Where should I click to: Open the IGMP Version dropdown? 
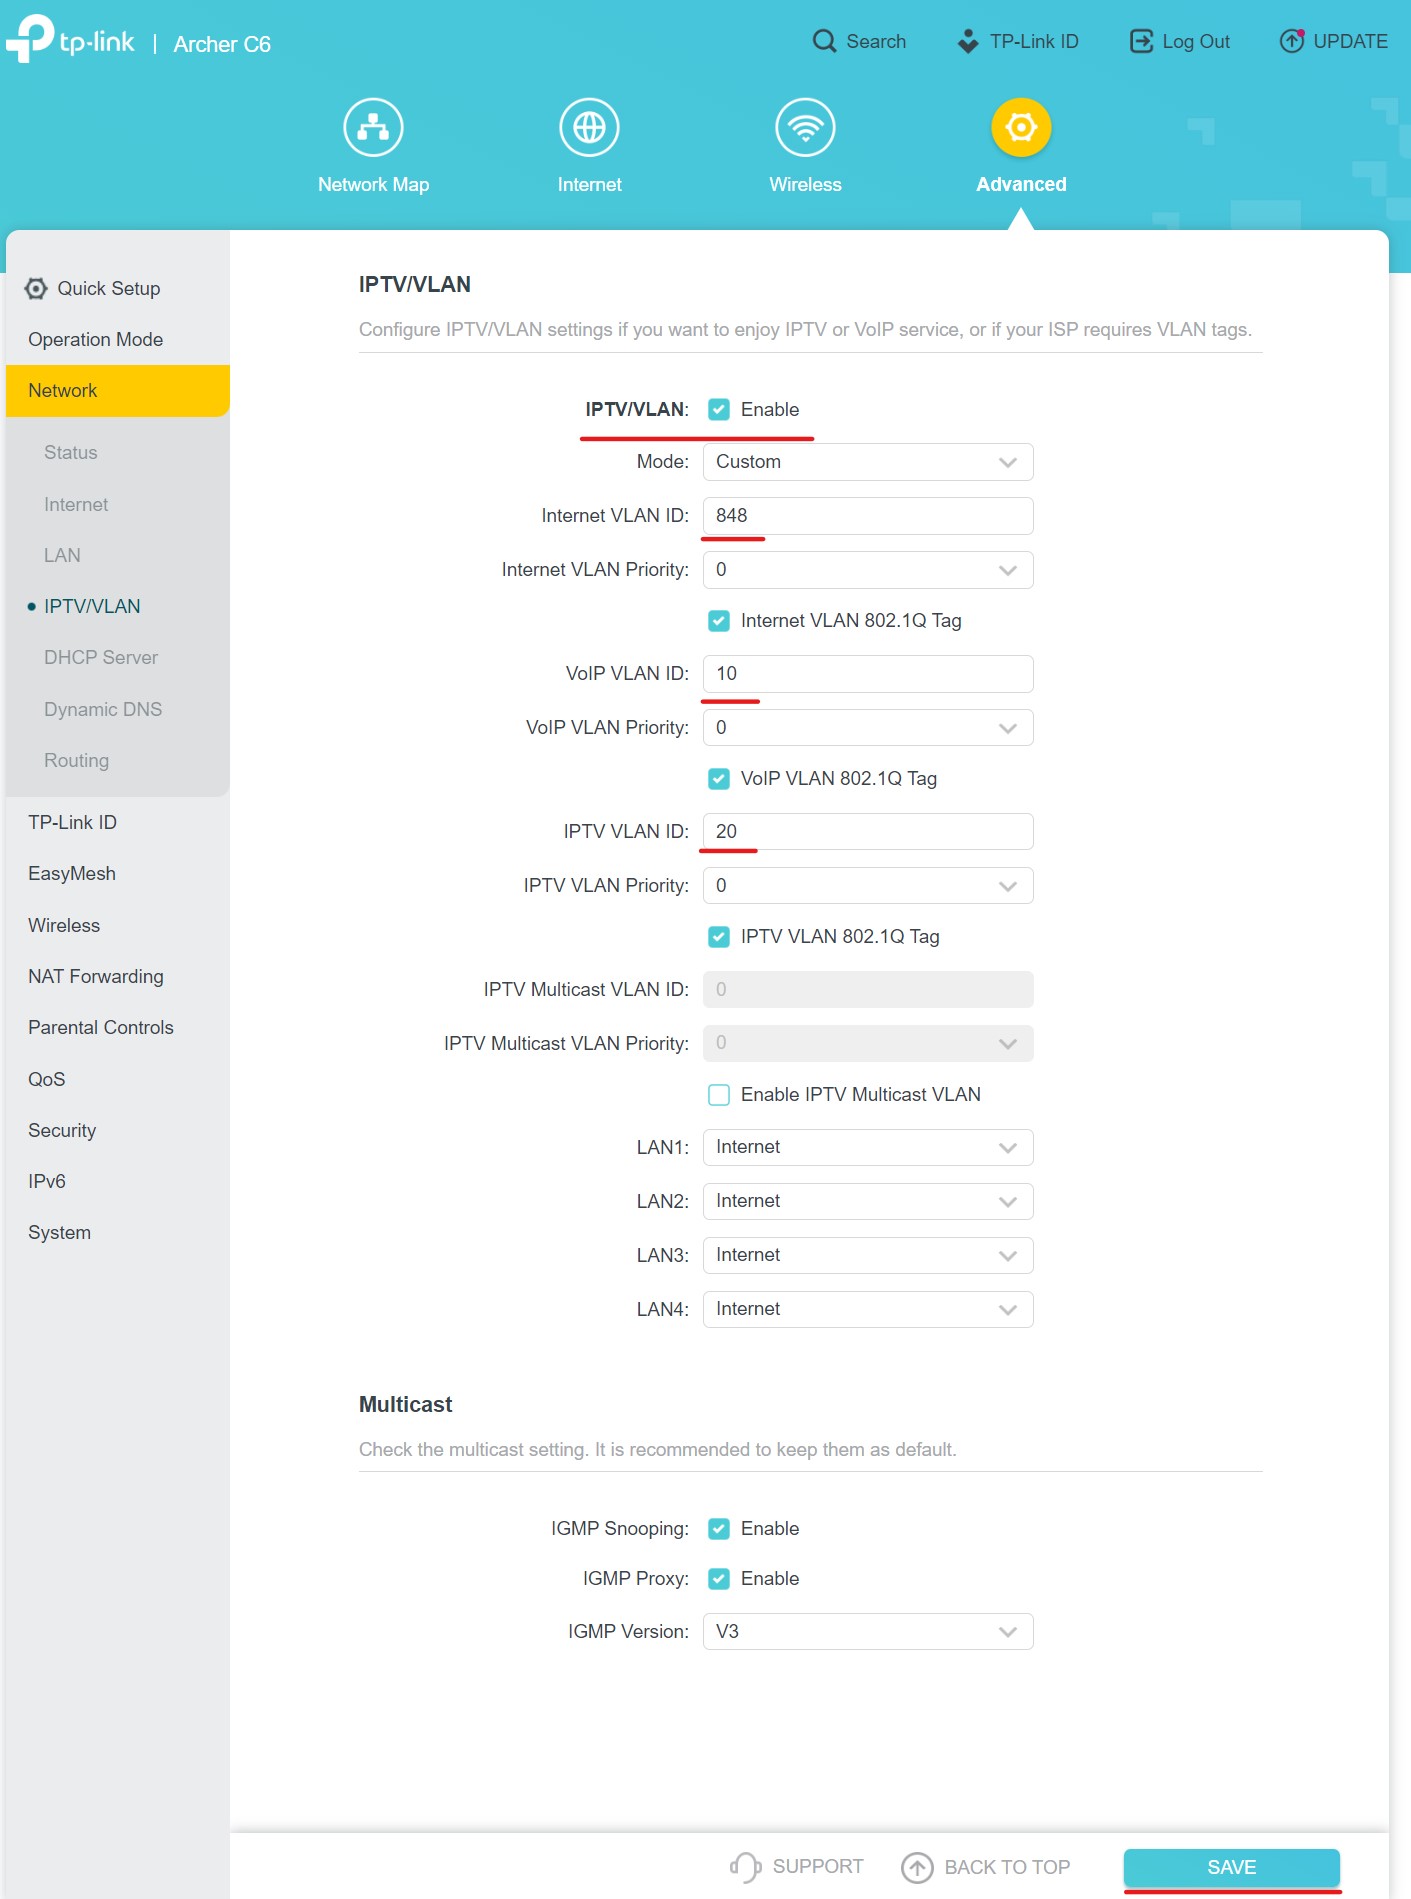(867, 1632)
